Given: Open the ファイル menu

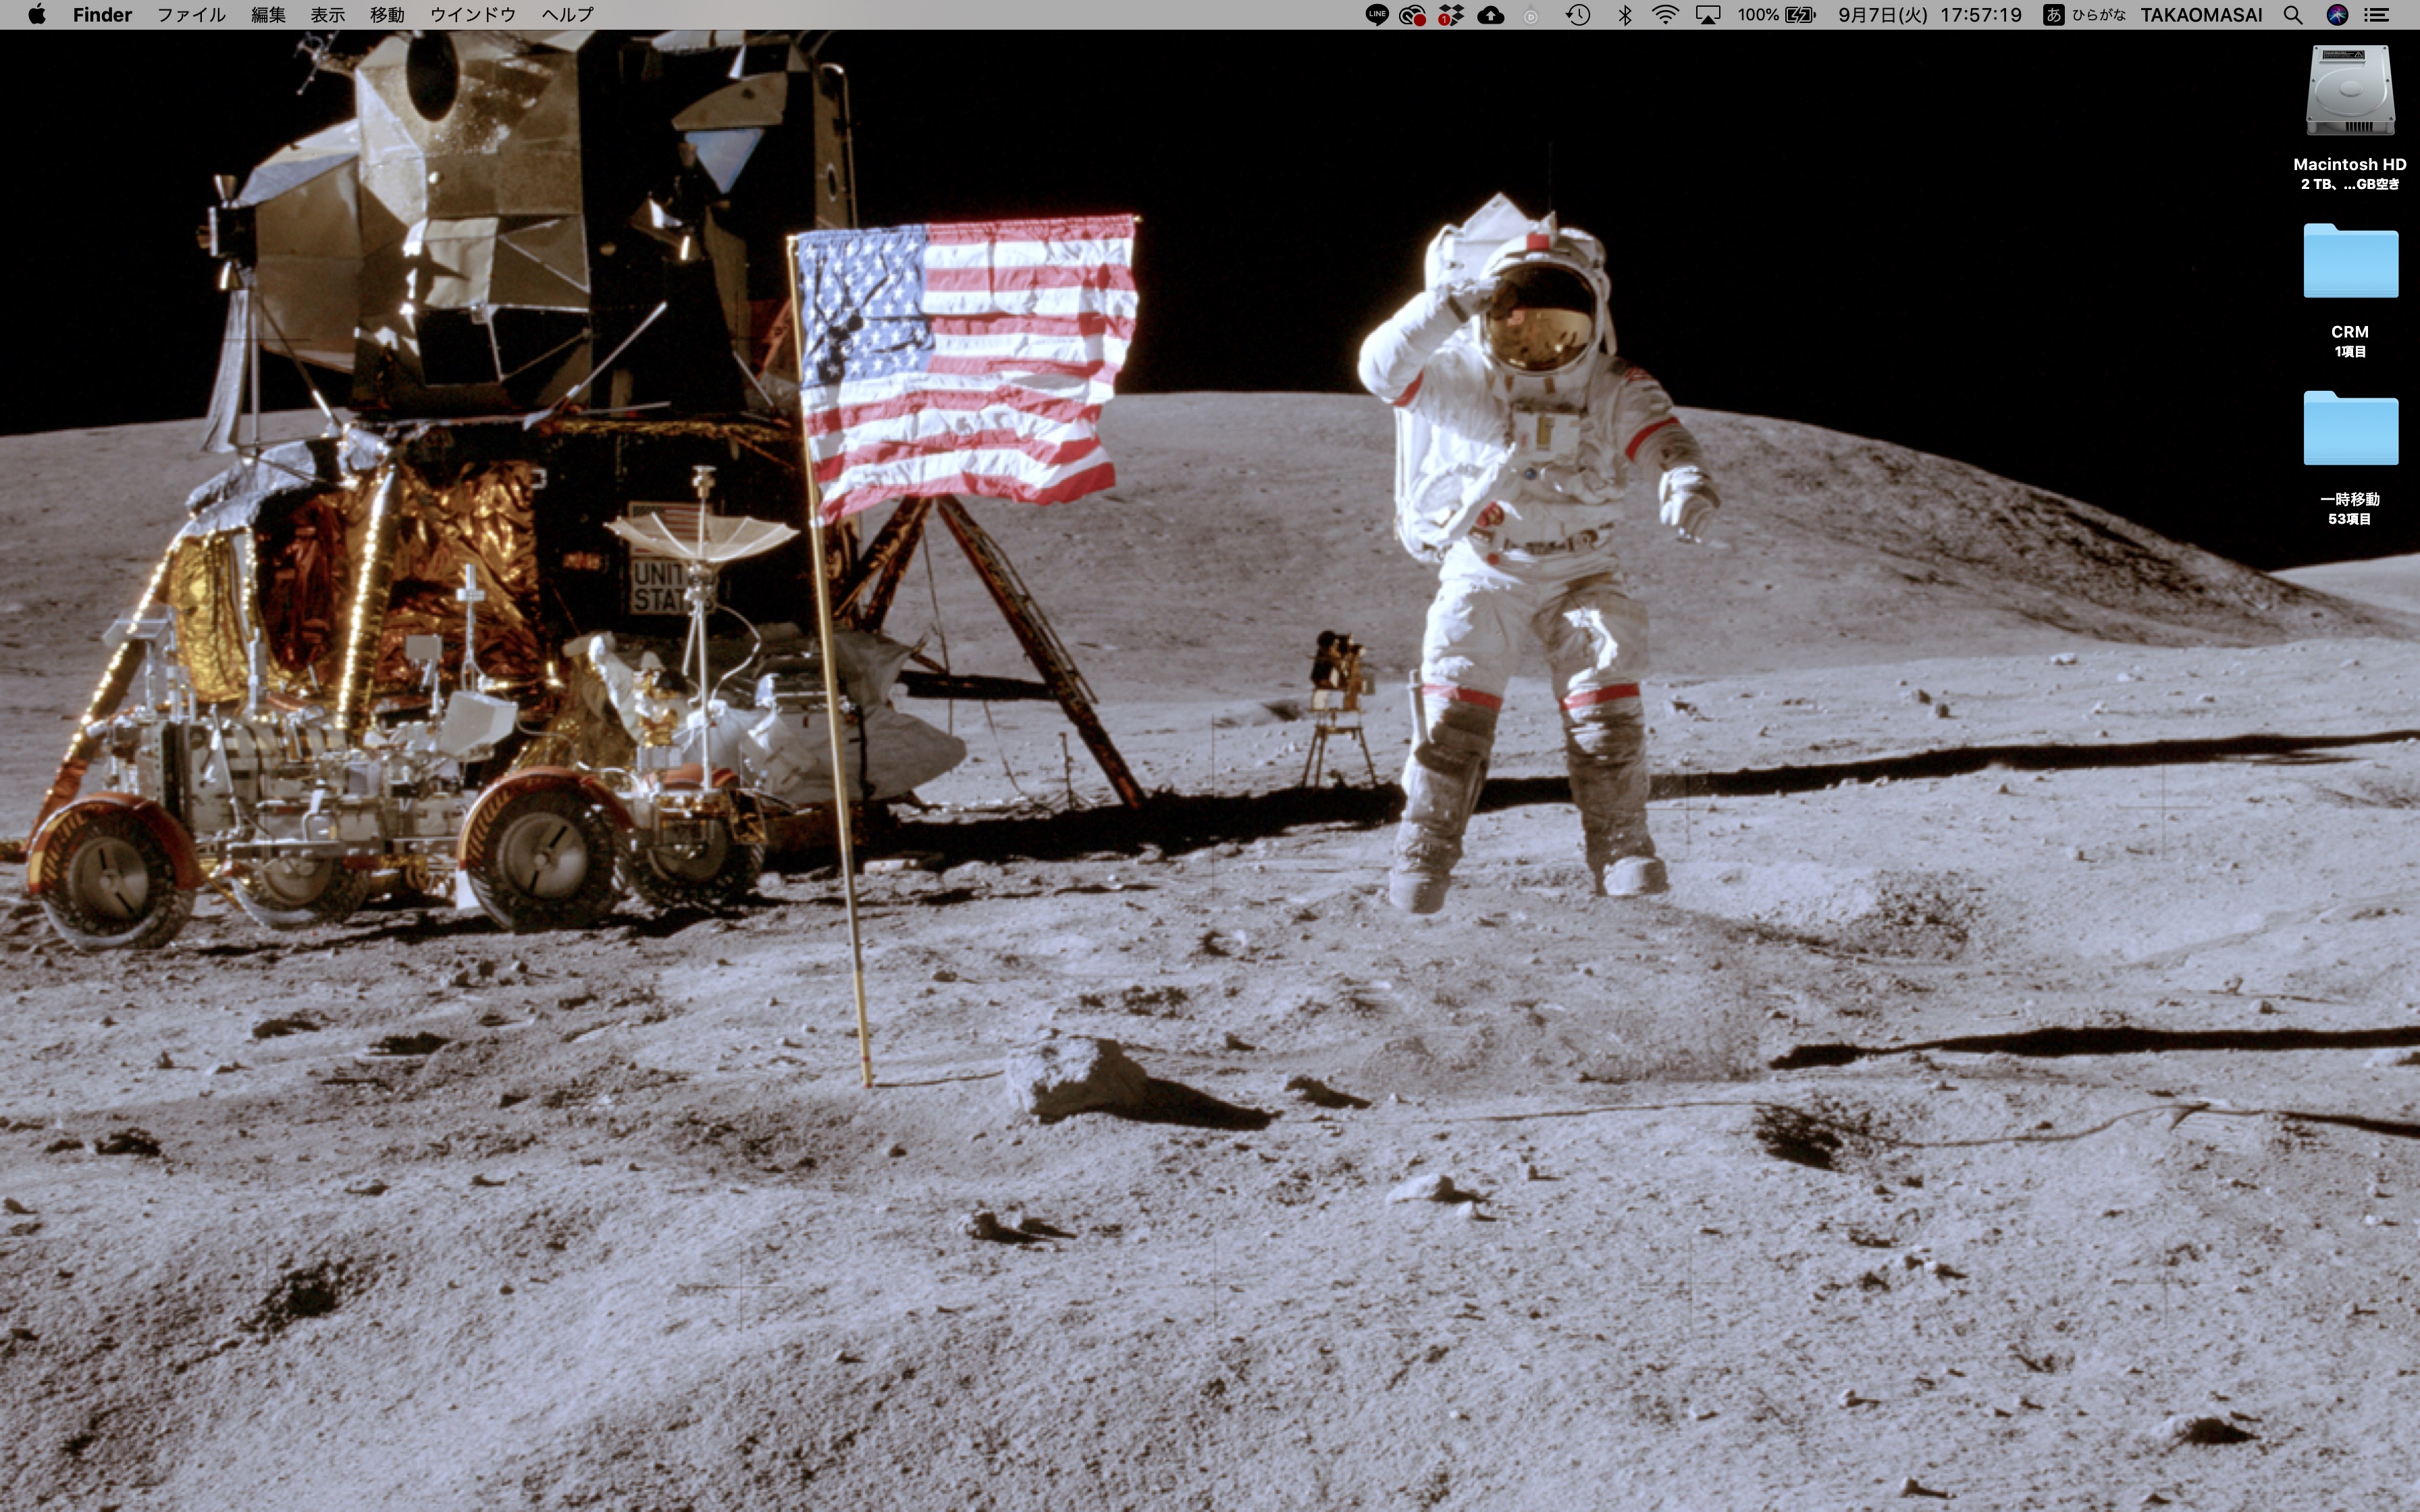Looking at the screenshot, I should coord(191,14).
